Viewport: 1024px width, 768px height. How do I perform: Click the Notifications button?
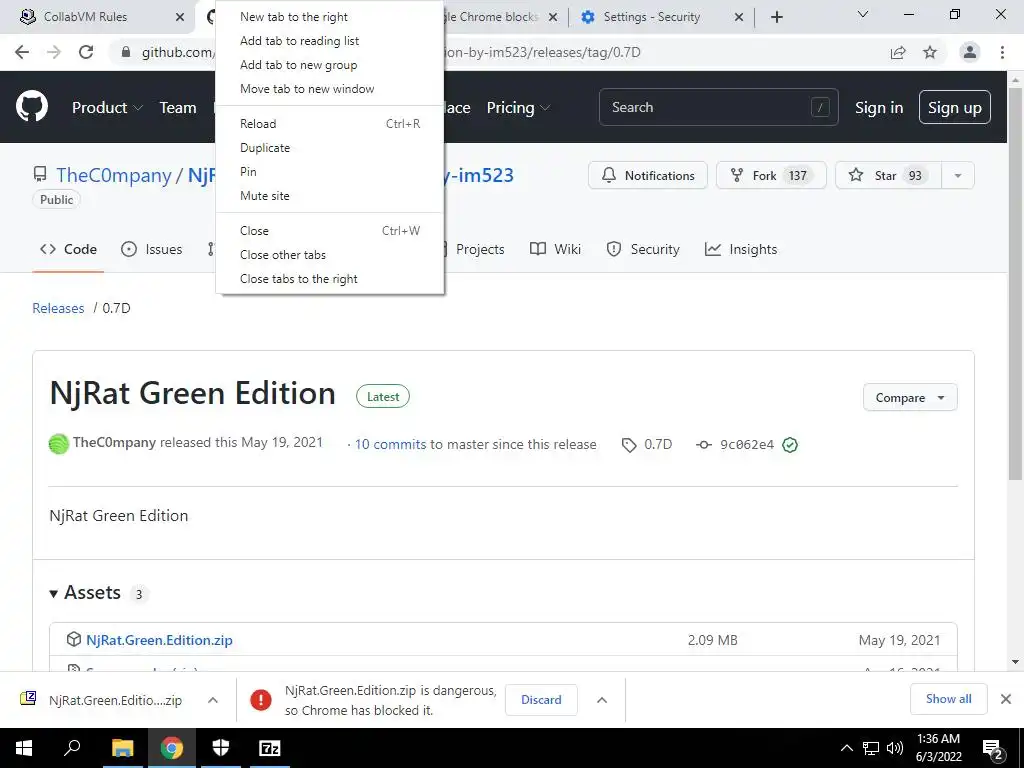(x=648, y=176)
